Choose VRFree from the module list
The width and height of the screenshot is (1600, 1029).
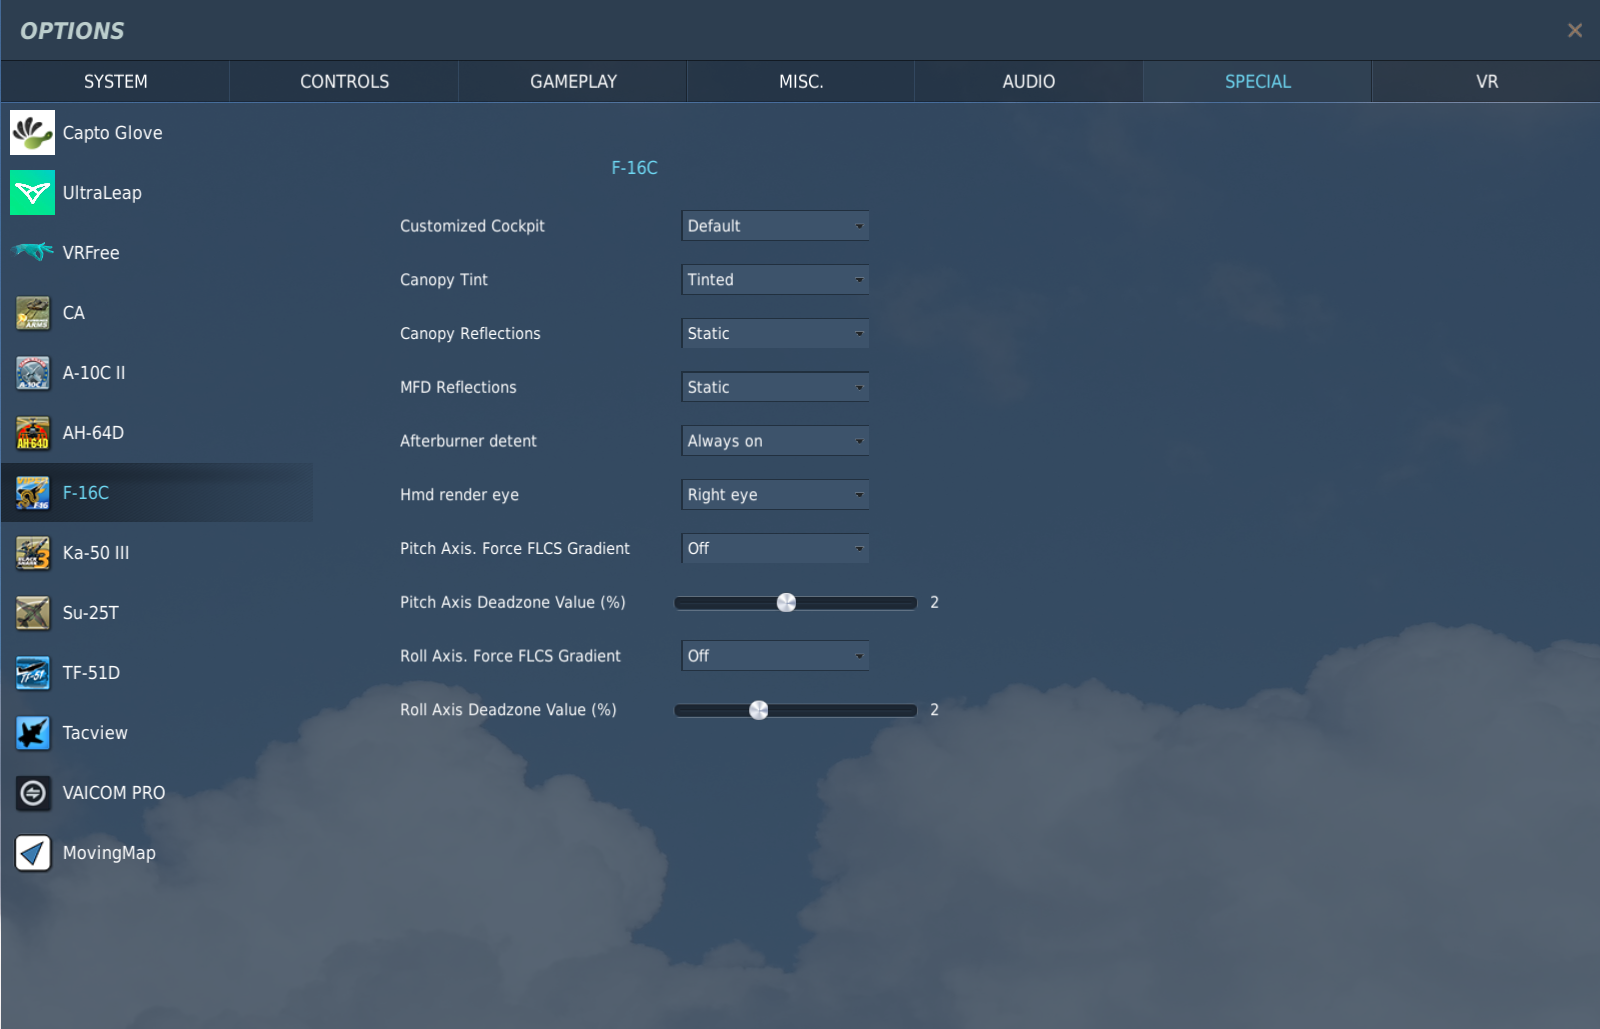point(157,252)
